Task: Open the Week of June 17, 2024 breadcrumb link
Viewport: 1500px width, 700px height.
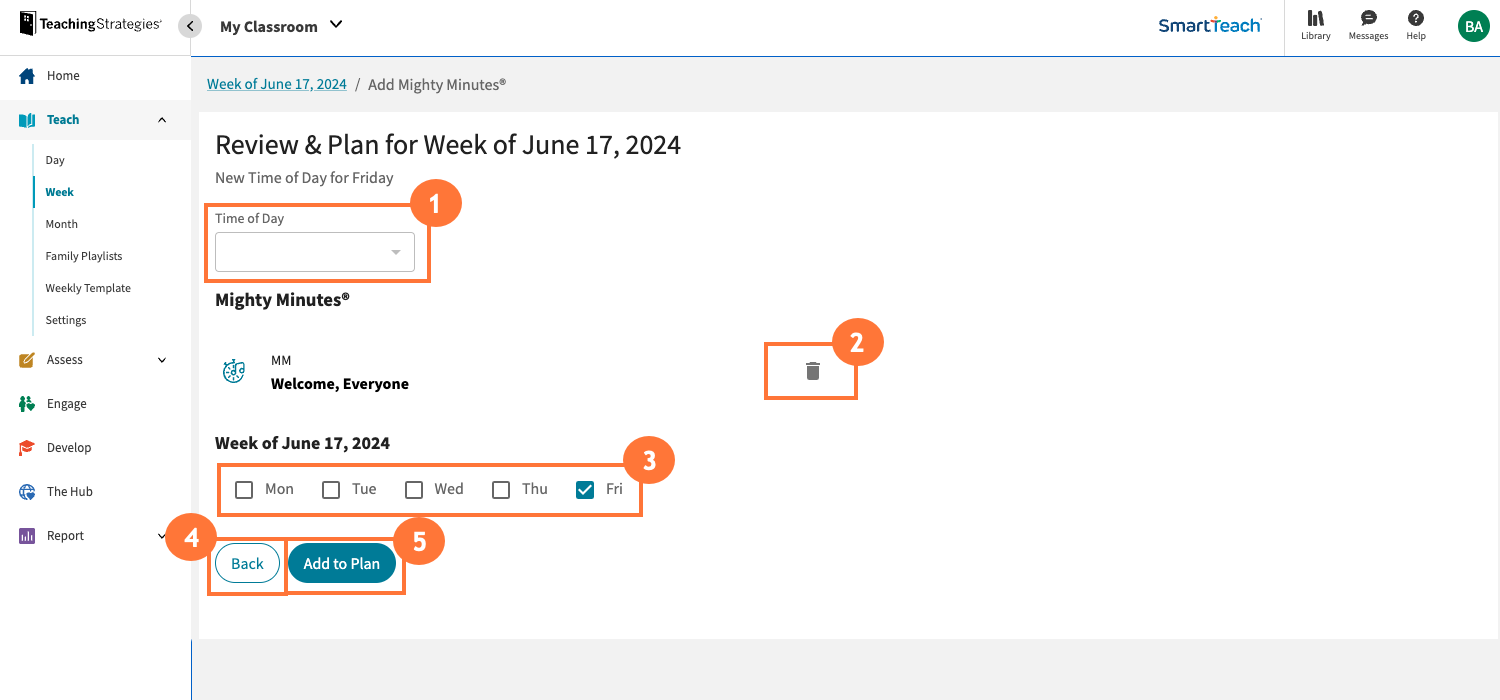Action: point(277,84)
